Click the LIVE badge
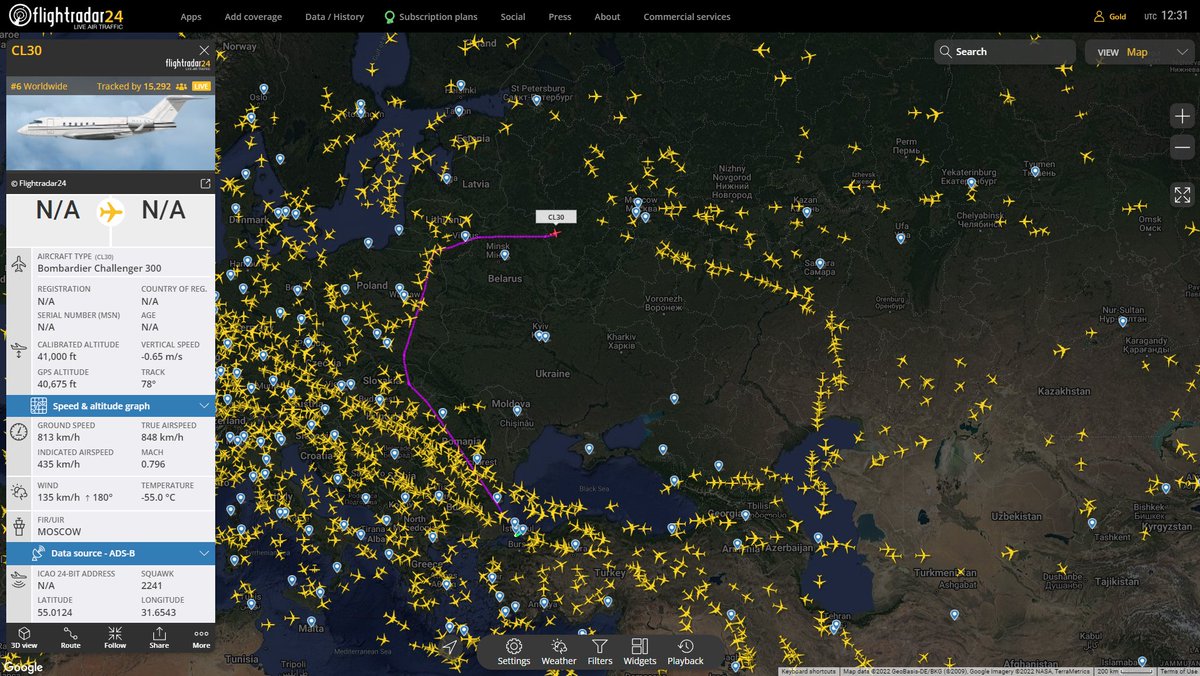 tap(201, 86)
